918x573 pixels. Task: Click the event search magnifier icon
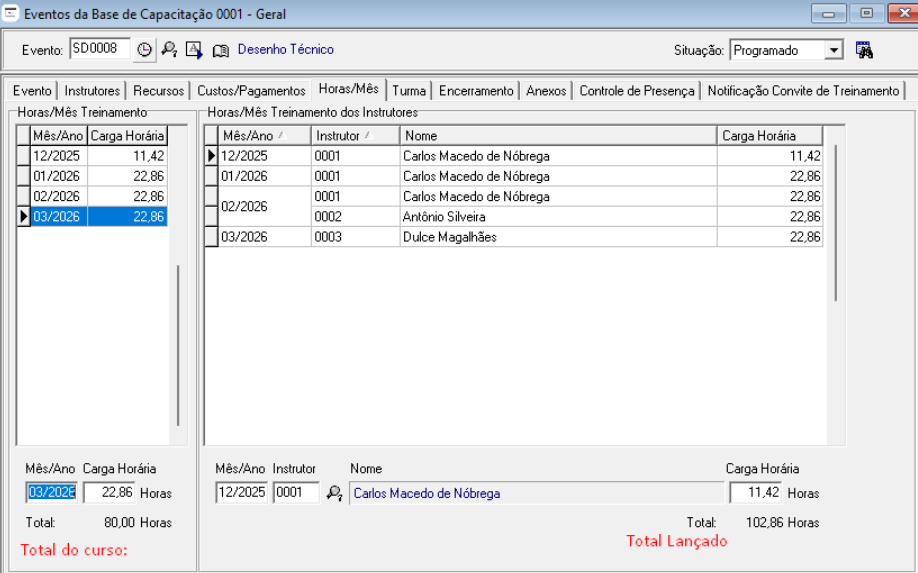[169, 50]
